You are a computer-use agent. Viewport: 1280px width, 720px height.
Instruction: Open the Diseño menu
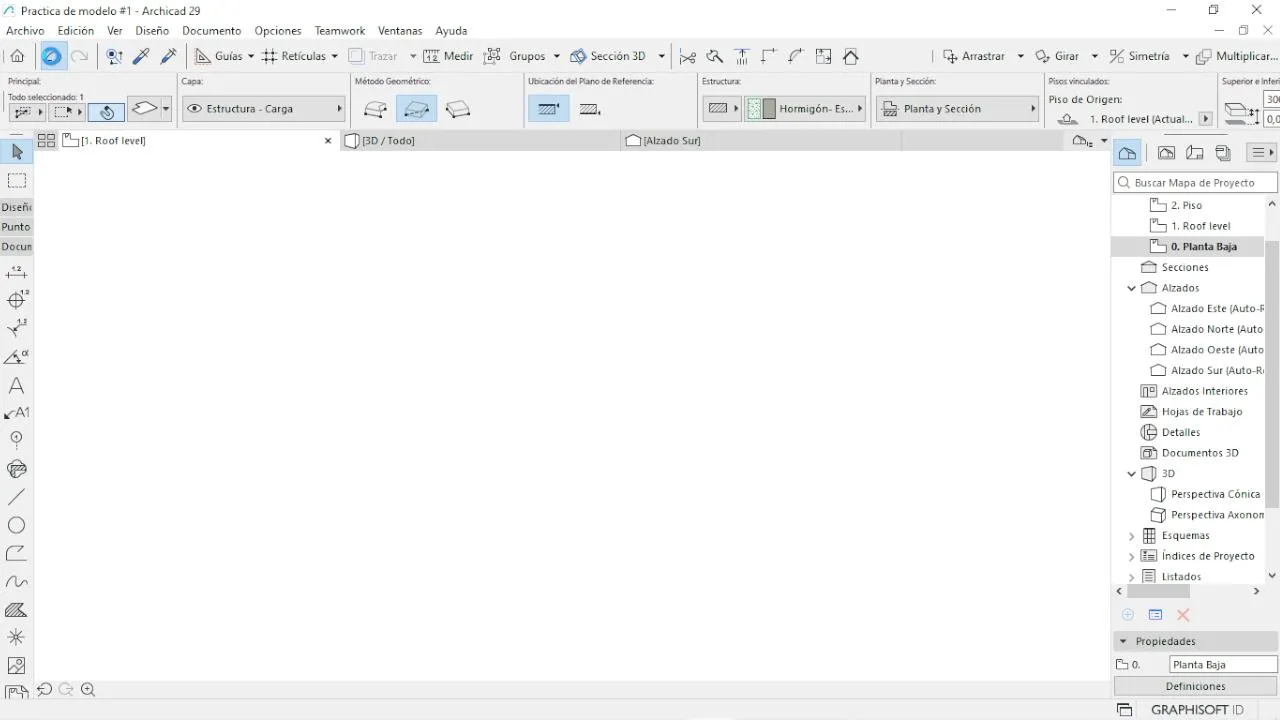[x=152, y=31]
